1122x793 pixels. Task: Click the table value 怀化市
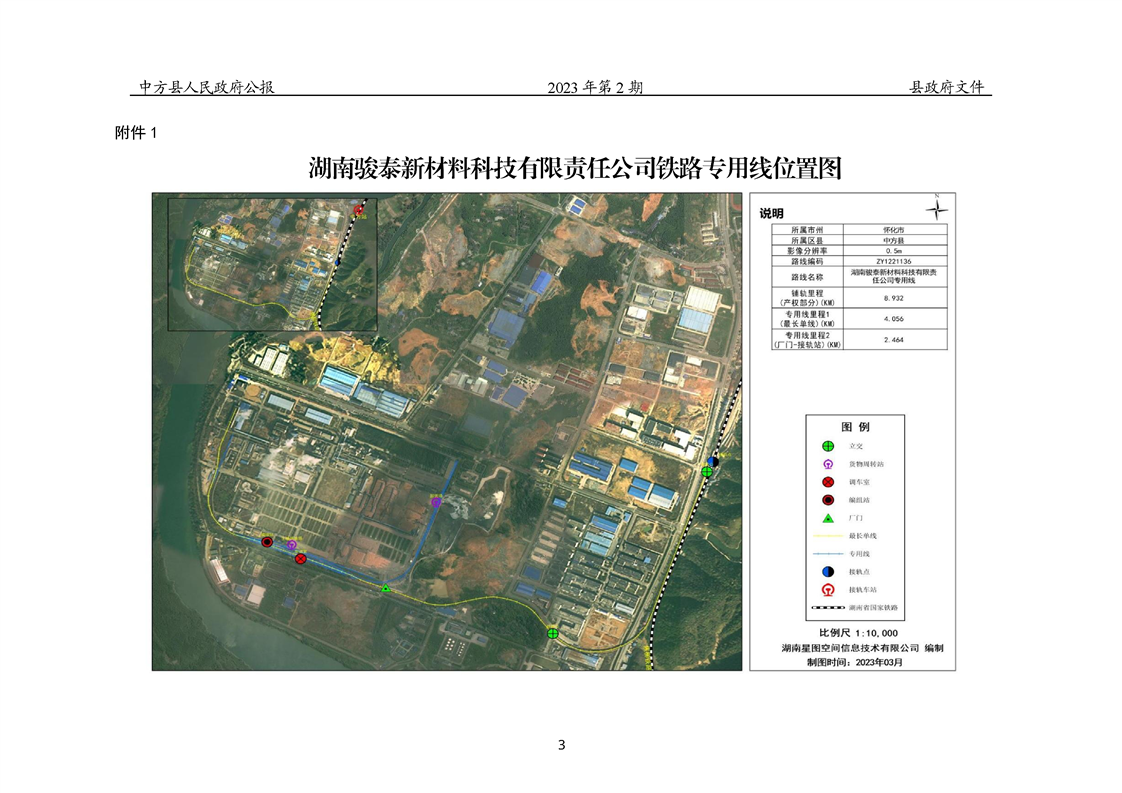pos(894,230)
